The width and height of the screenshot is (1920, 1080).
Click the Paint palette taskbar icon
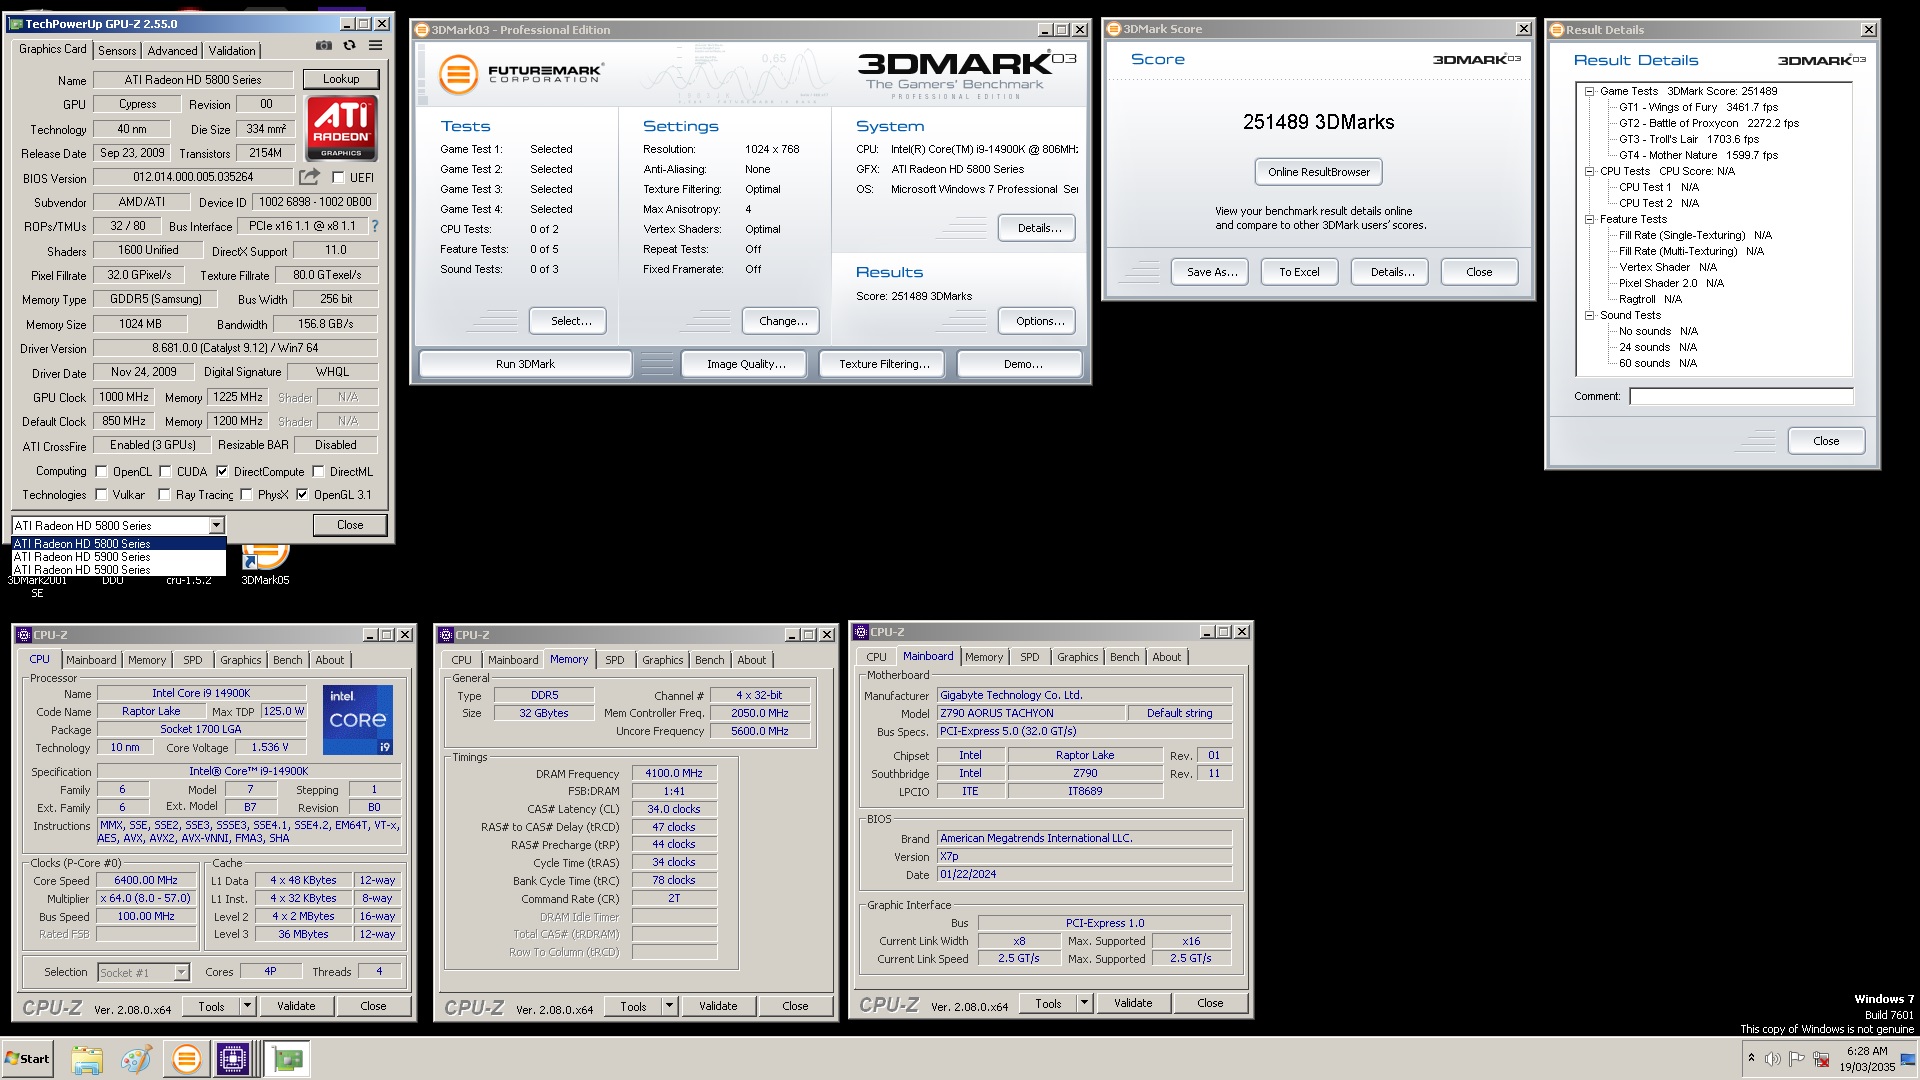(136, 1059)
